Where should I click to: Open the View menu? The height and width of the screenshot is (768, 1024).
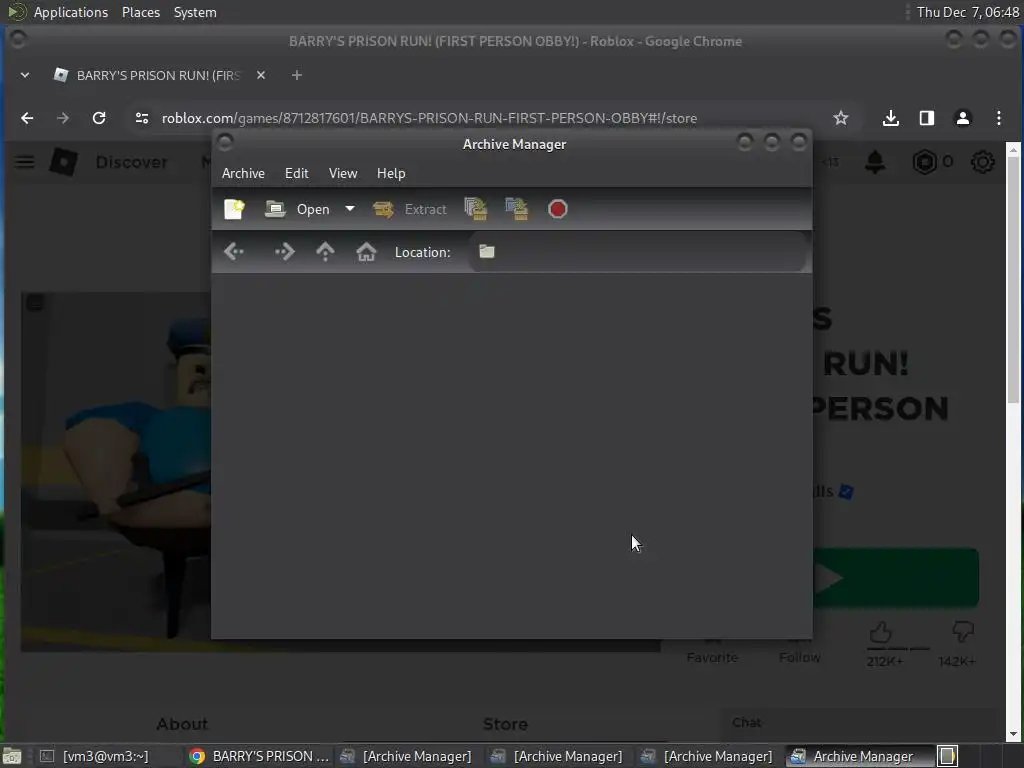click(x=343, y=173)
